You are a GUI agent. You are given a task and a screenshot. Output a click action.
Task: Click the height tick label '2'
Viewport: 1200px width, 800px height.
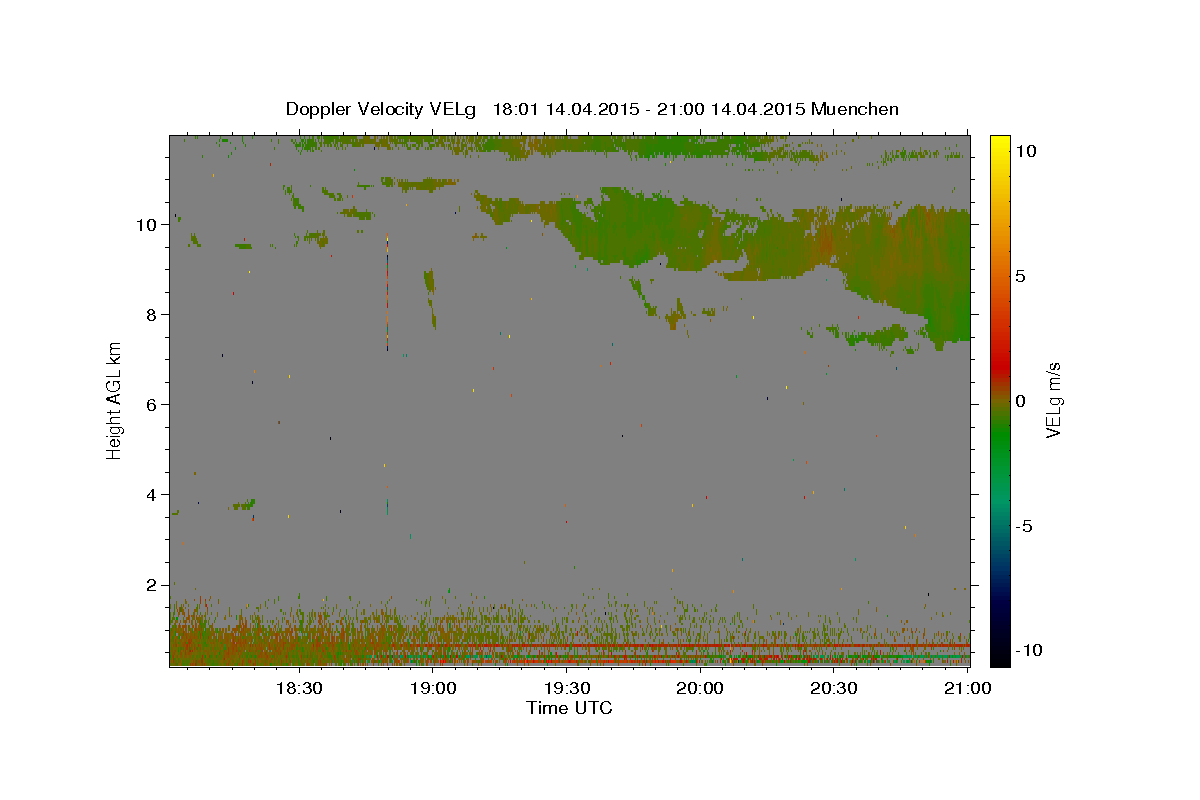151,585
